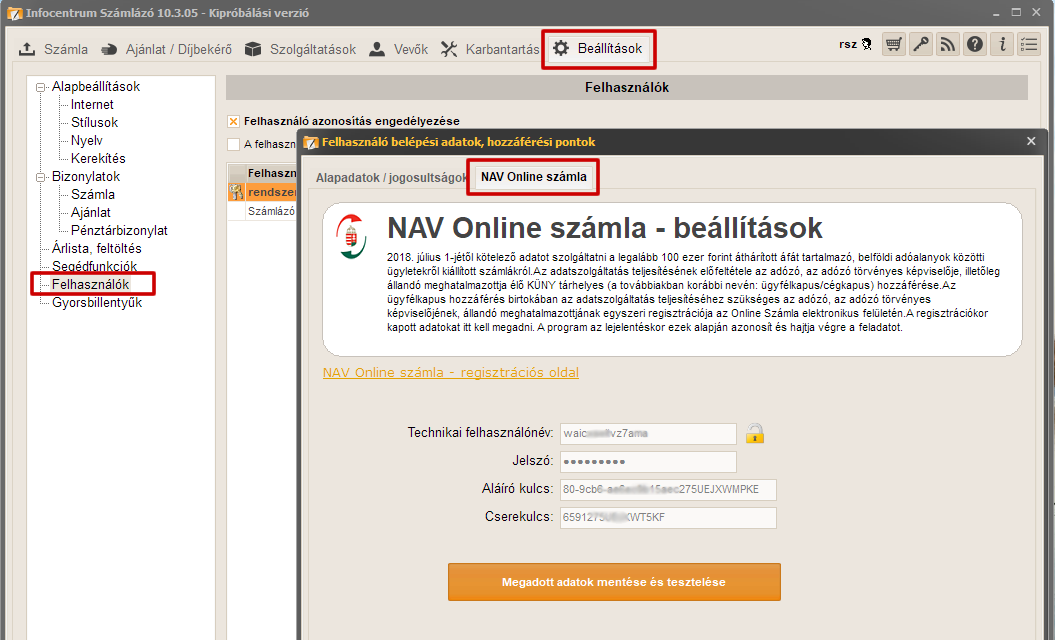Click the key license icon

[920, 44]
